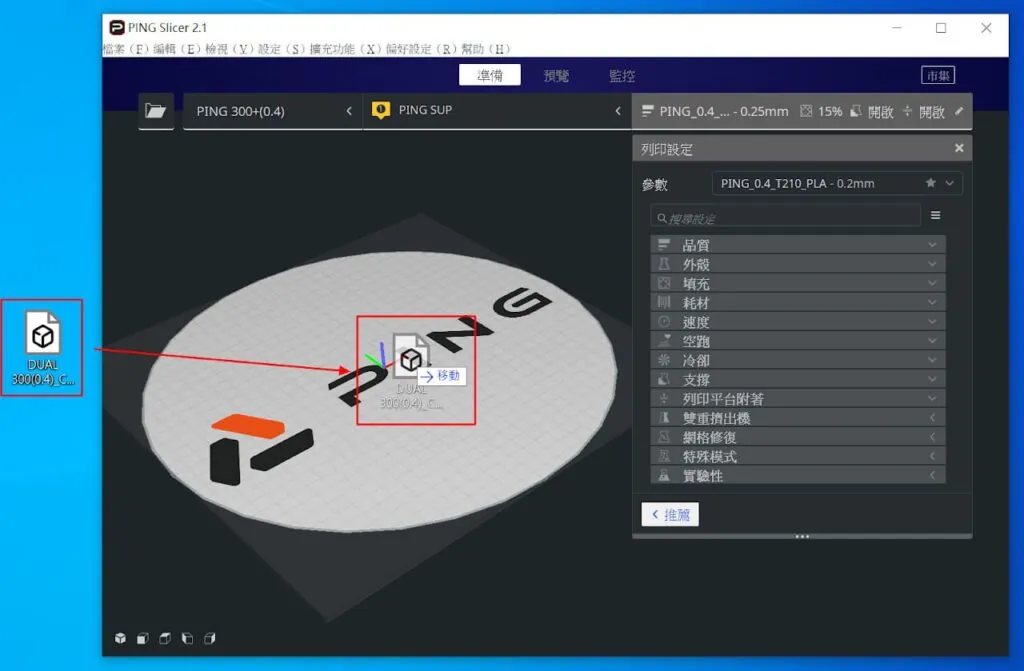Close the 列印設定 panel
The height and width of the screenshot is (671, 1024).
(x=959, y=148)
